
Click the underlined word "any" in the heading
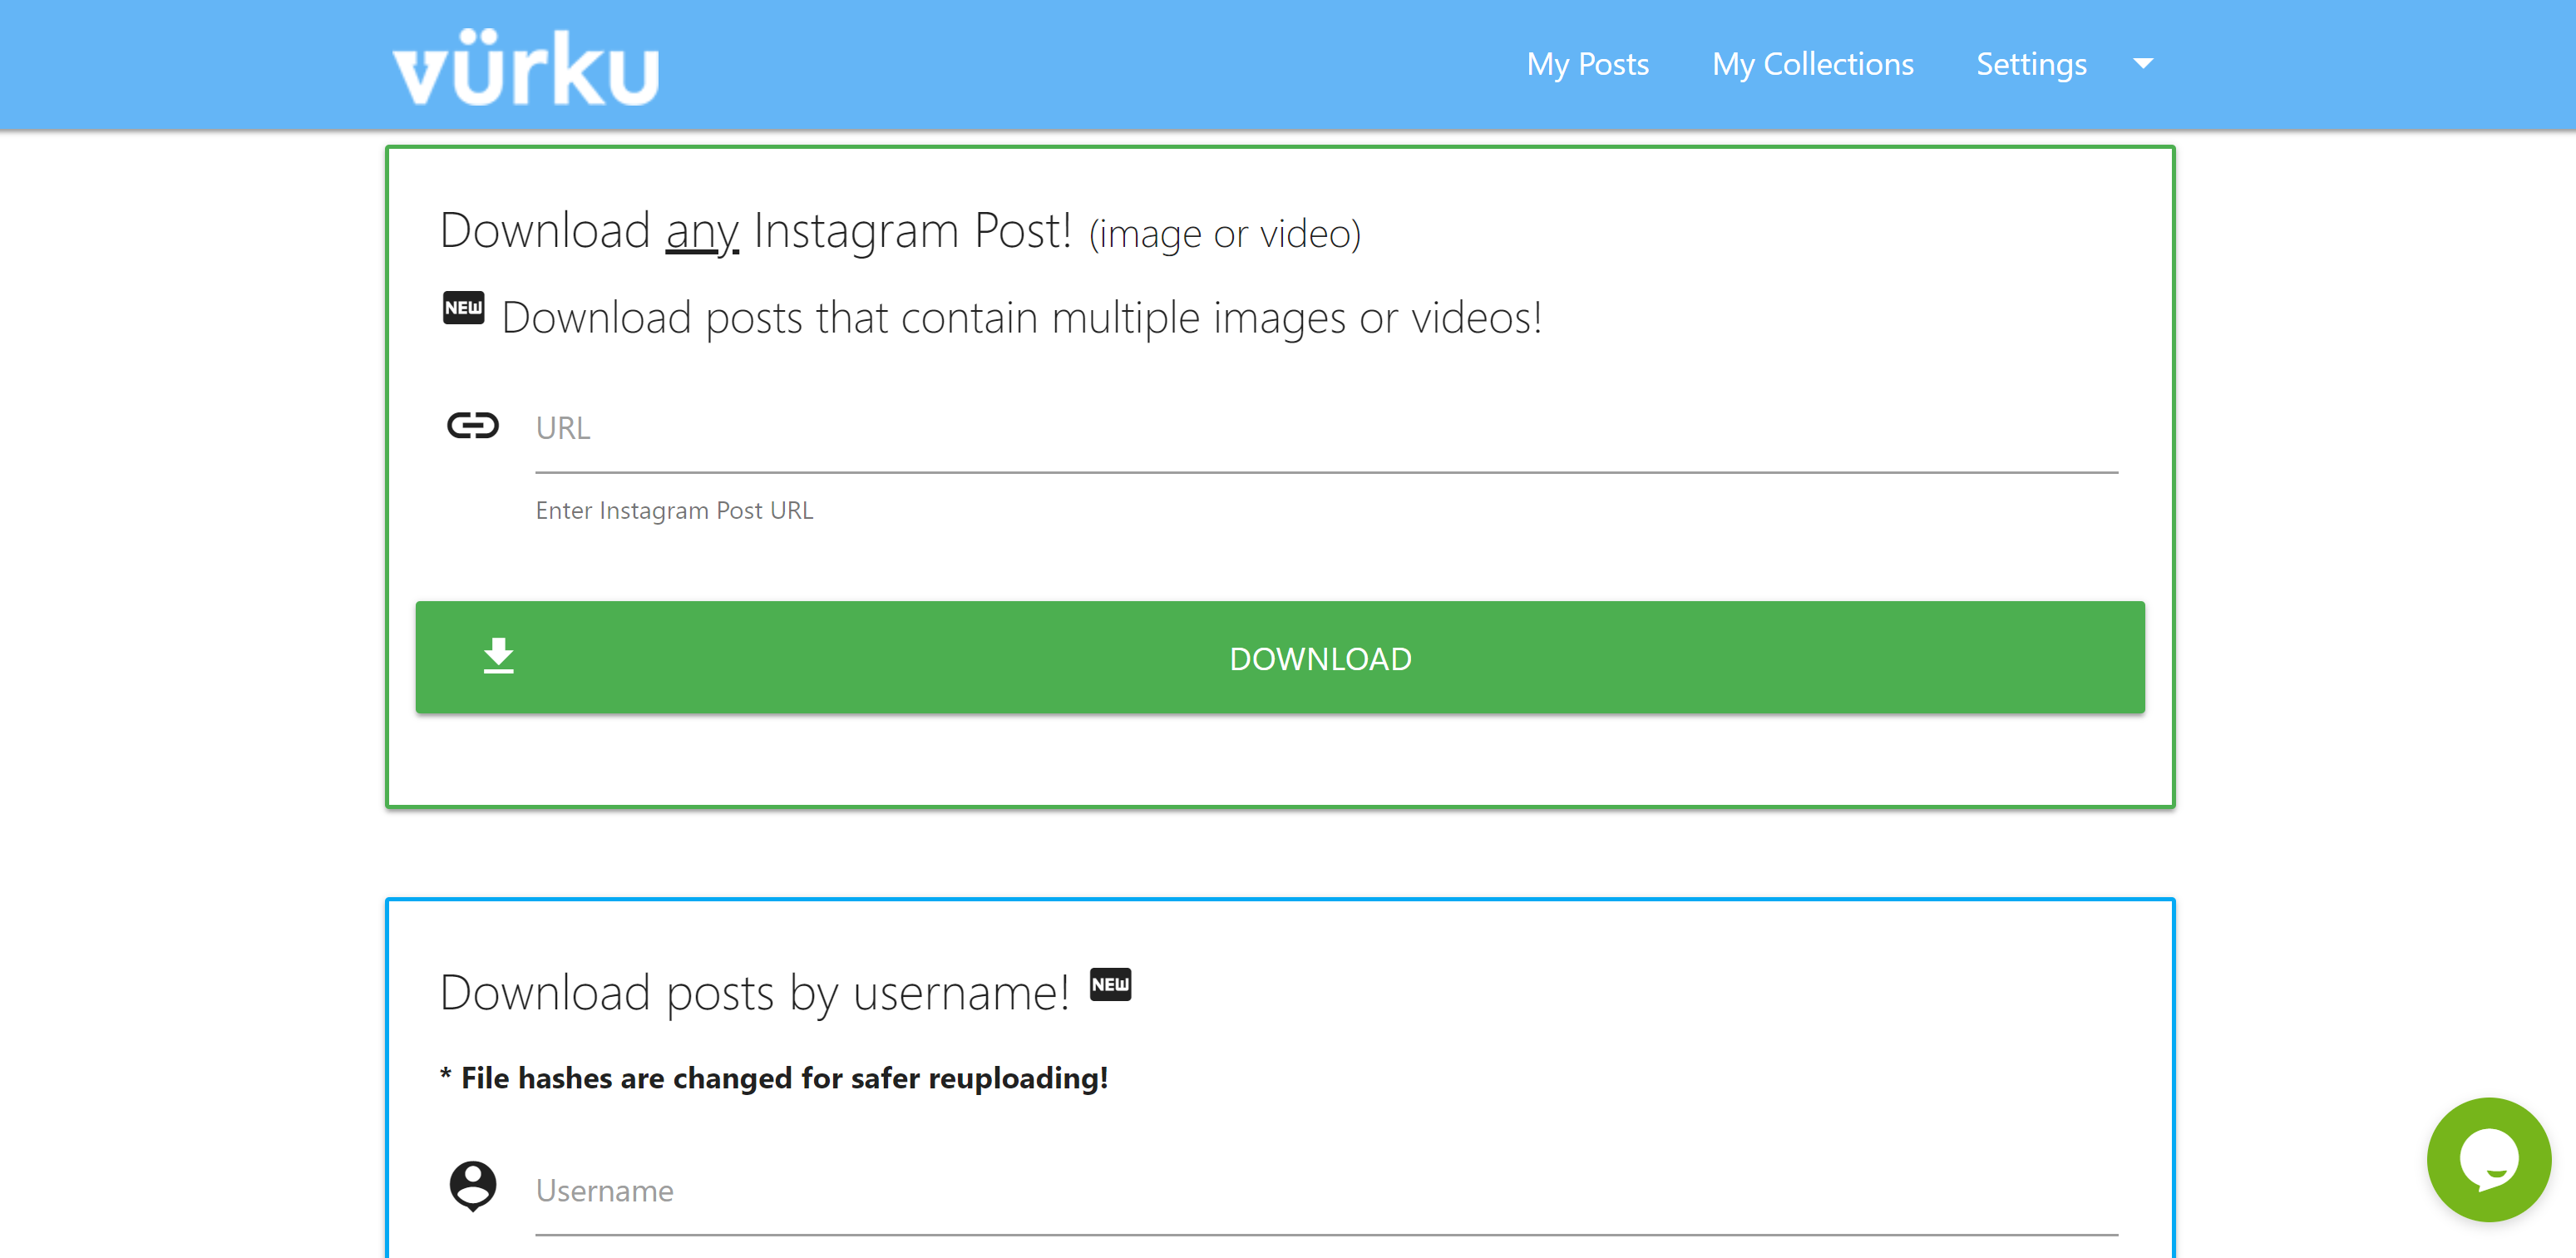(701, 231)
